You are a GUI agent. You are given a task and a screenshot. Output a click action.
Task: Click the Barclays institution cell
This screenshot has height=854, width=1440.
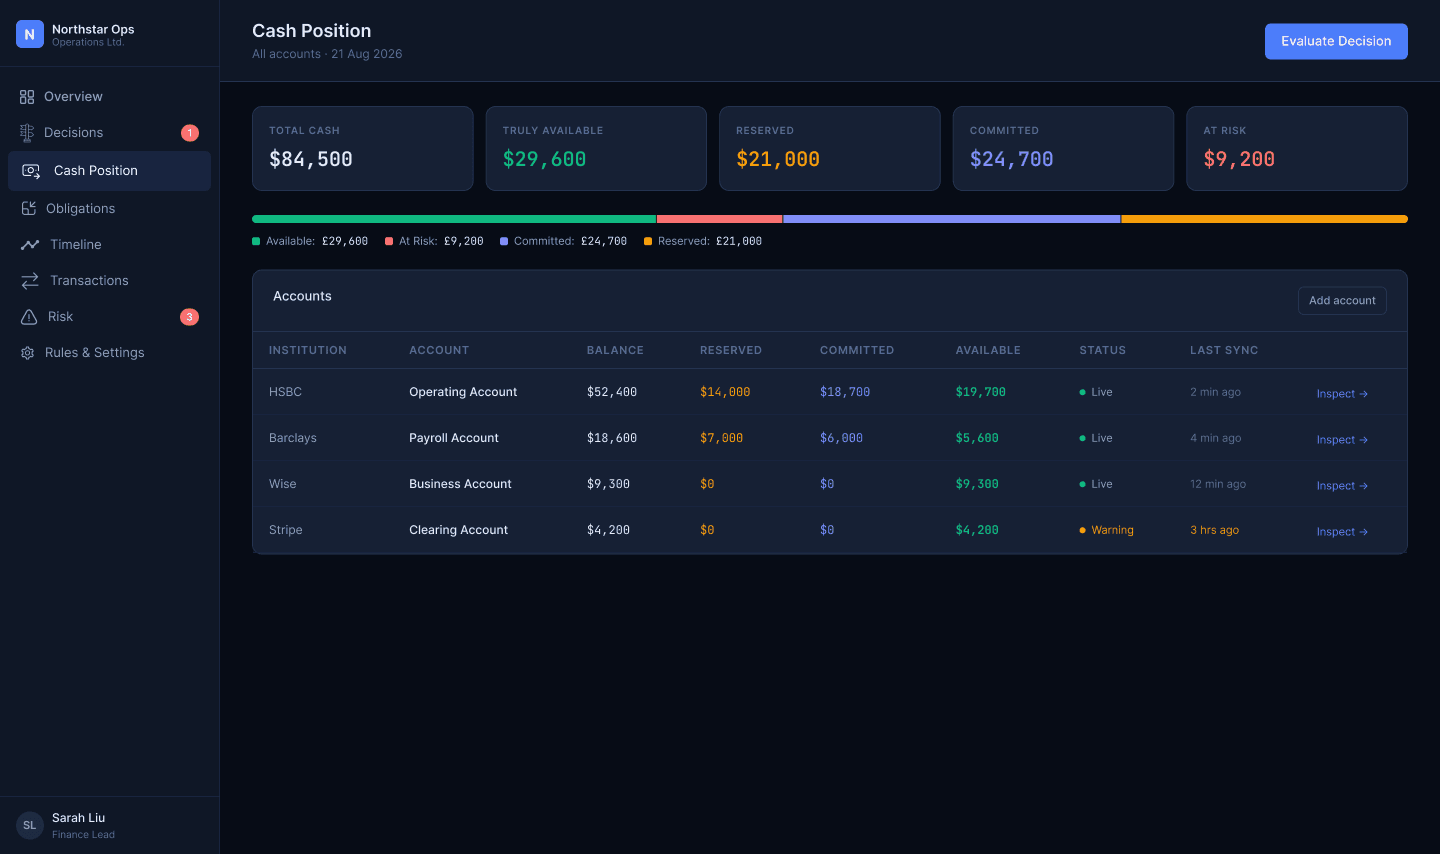(293, 438)
